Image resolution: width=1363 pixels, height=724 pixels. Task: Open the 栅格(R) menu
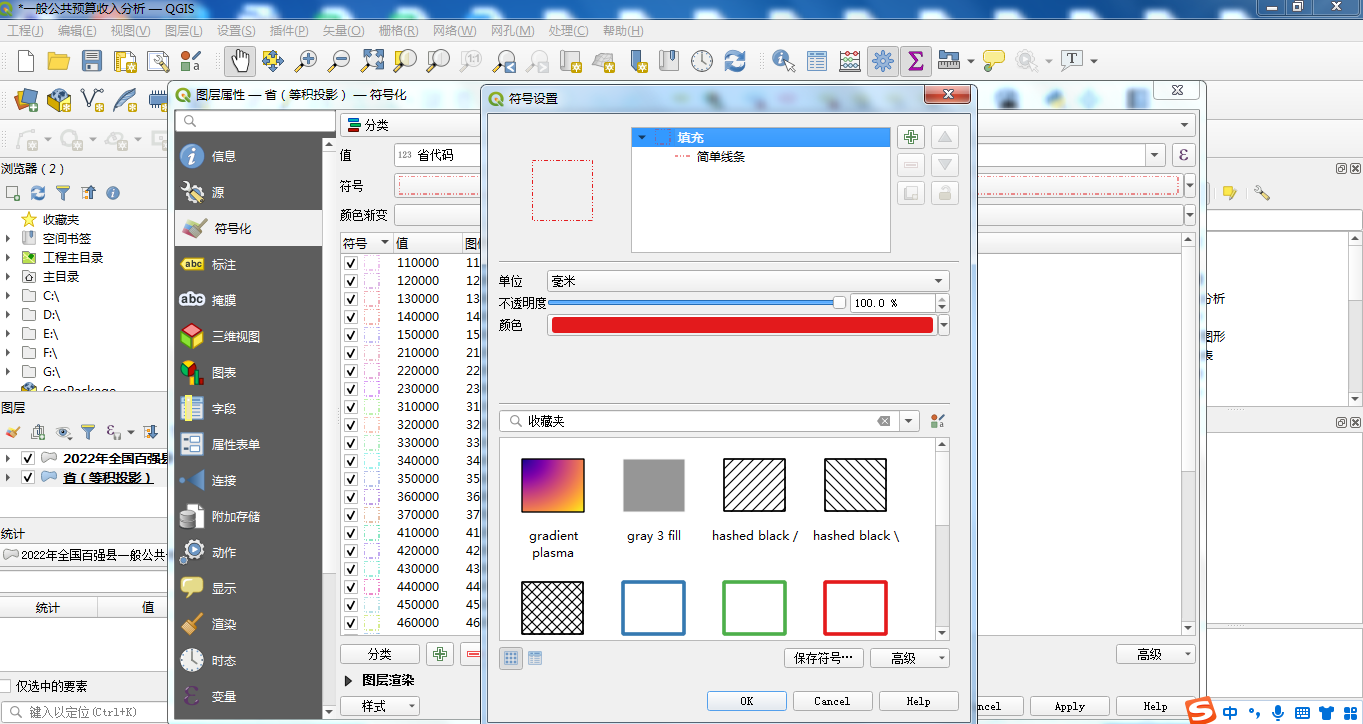click(398, 31)
